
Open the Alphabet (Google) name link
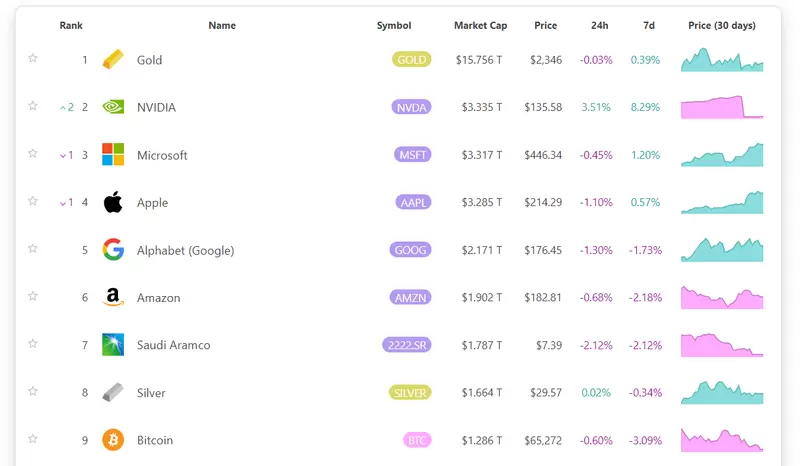[x=185, y=250]
